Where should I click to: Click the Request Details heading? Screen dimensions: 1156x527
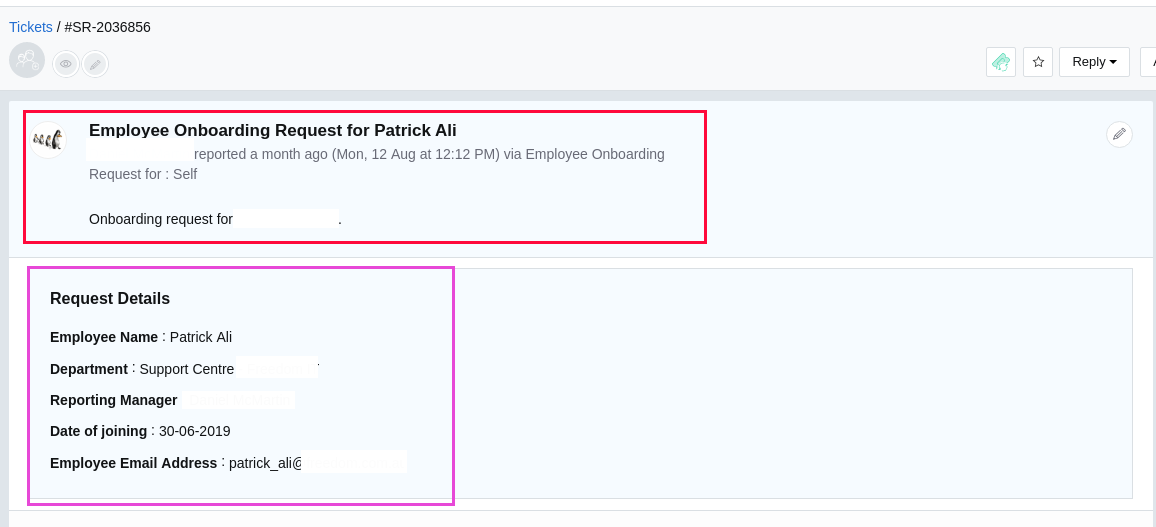click(x=110, y=299)
